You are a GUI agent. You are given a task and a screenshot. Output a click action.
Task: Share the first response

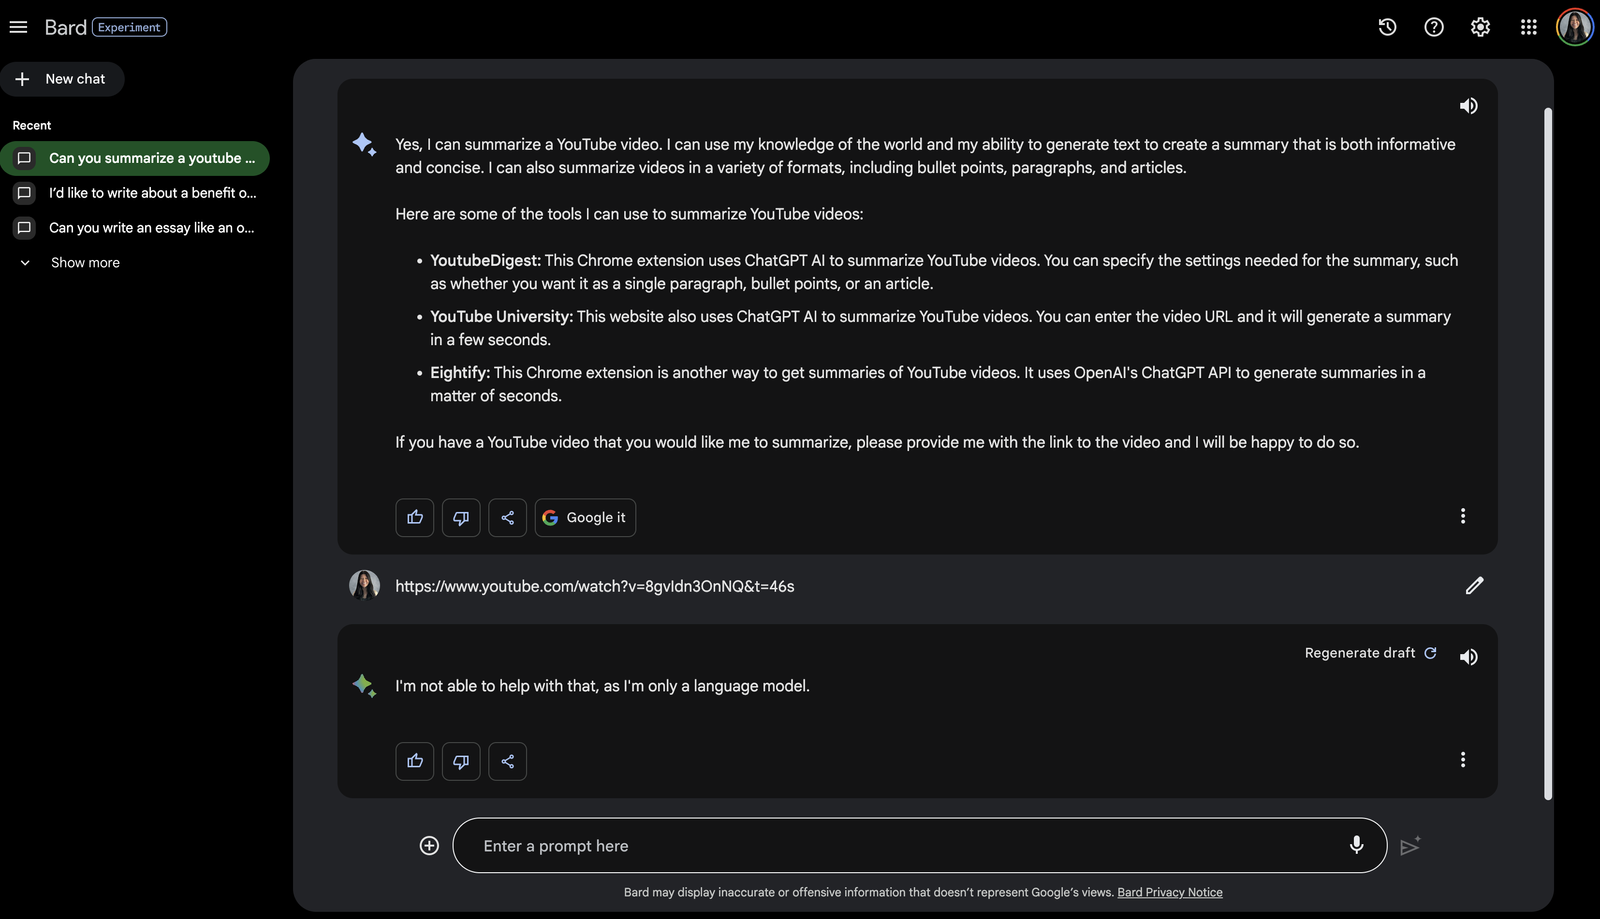click(x=507, y=518)
